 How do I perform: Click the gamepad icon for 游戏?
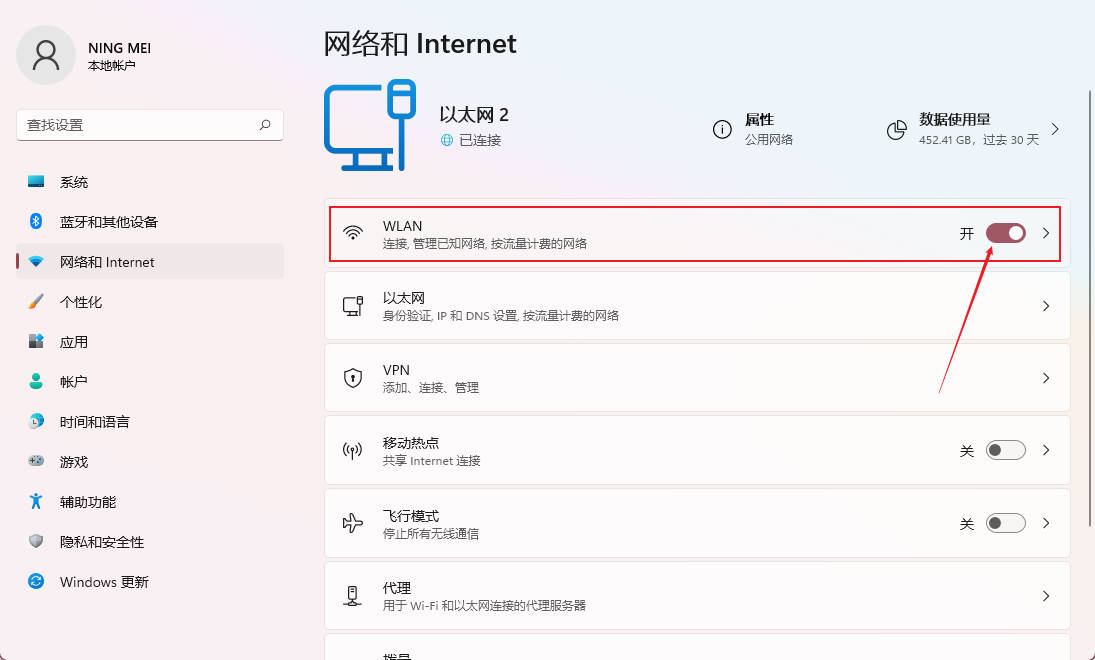(36, 461)
